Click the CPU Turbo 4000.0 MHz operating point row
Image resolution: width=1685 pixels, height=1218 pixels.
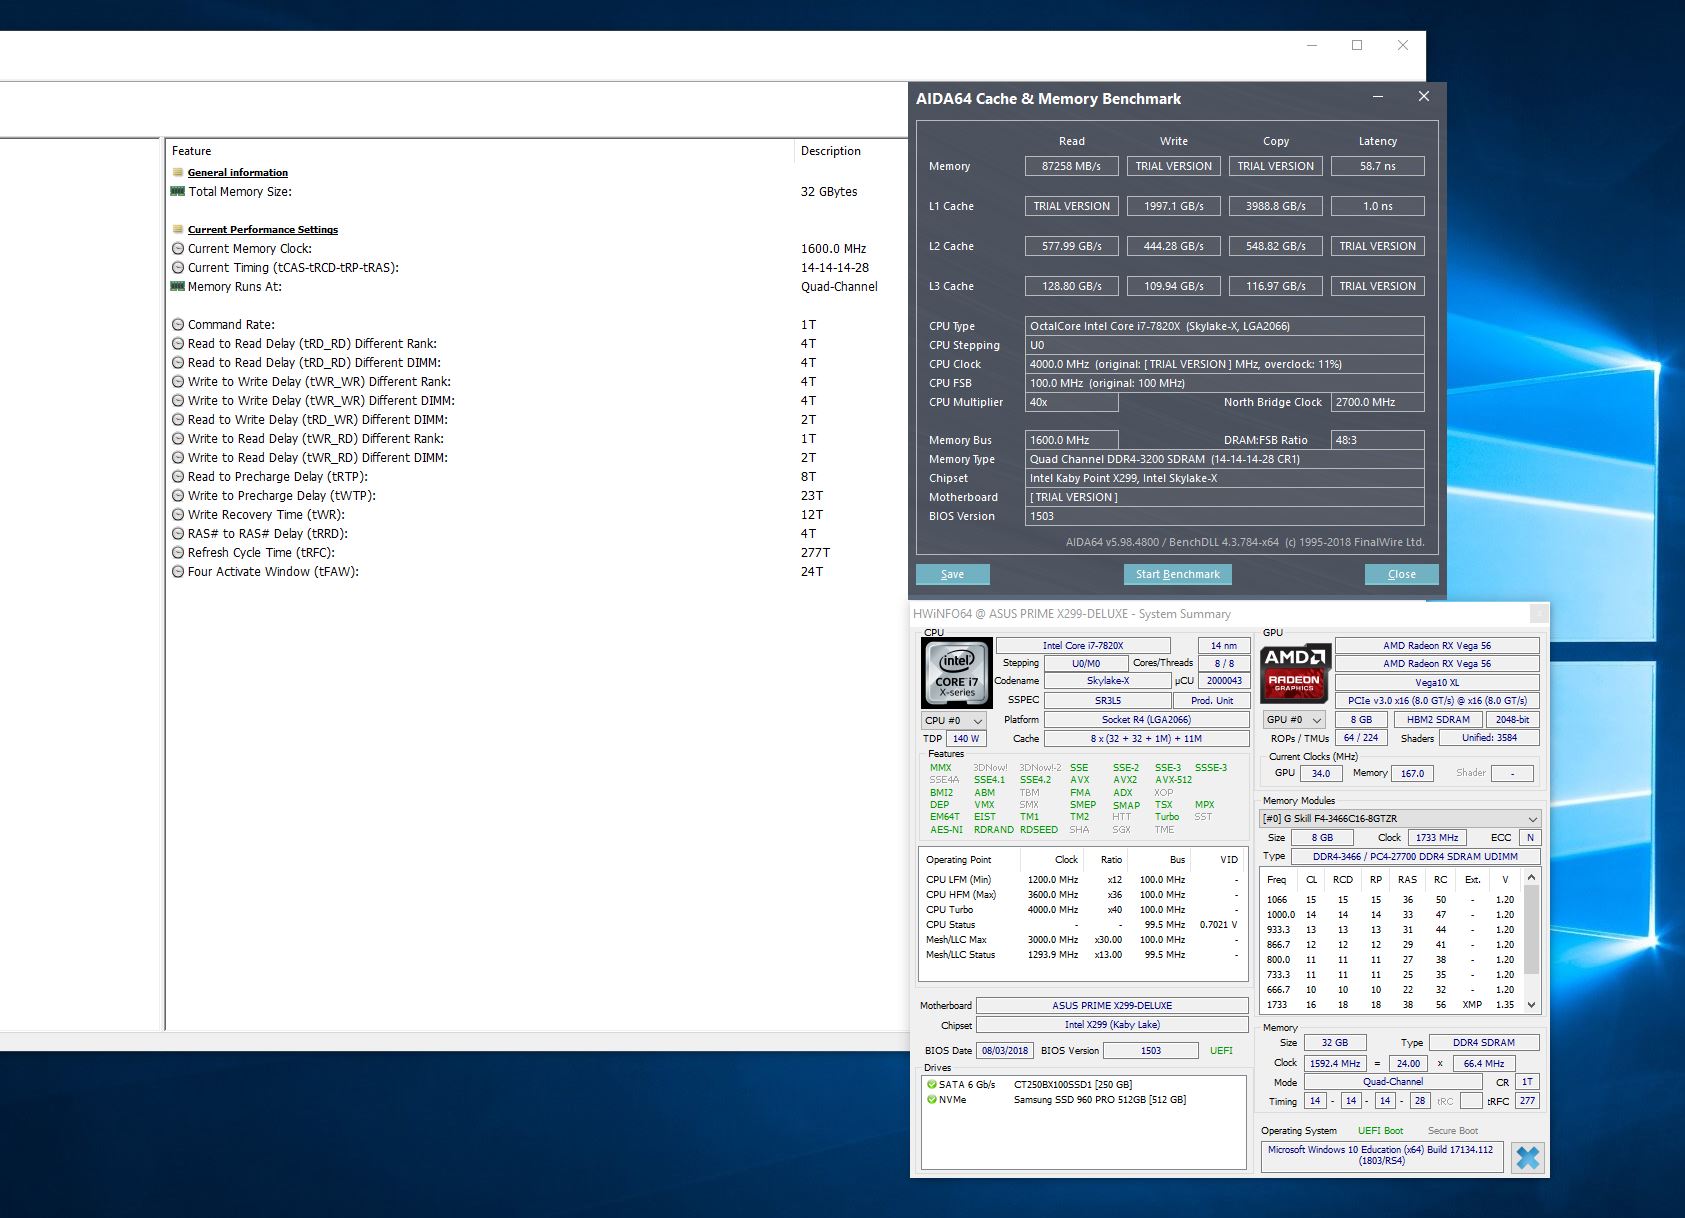click(x=1082, y=910)
